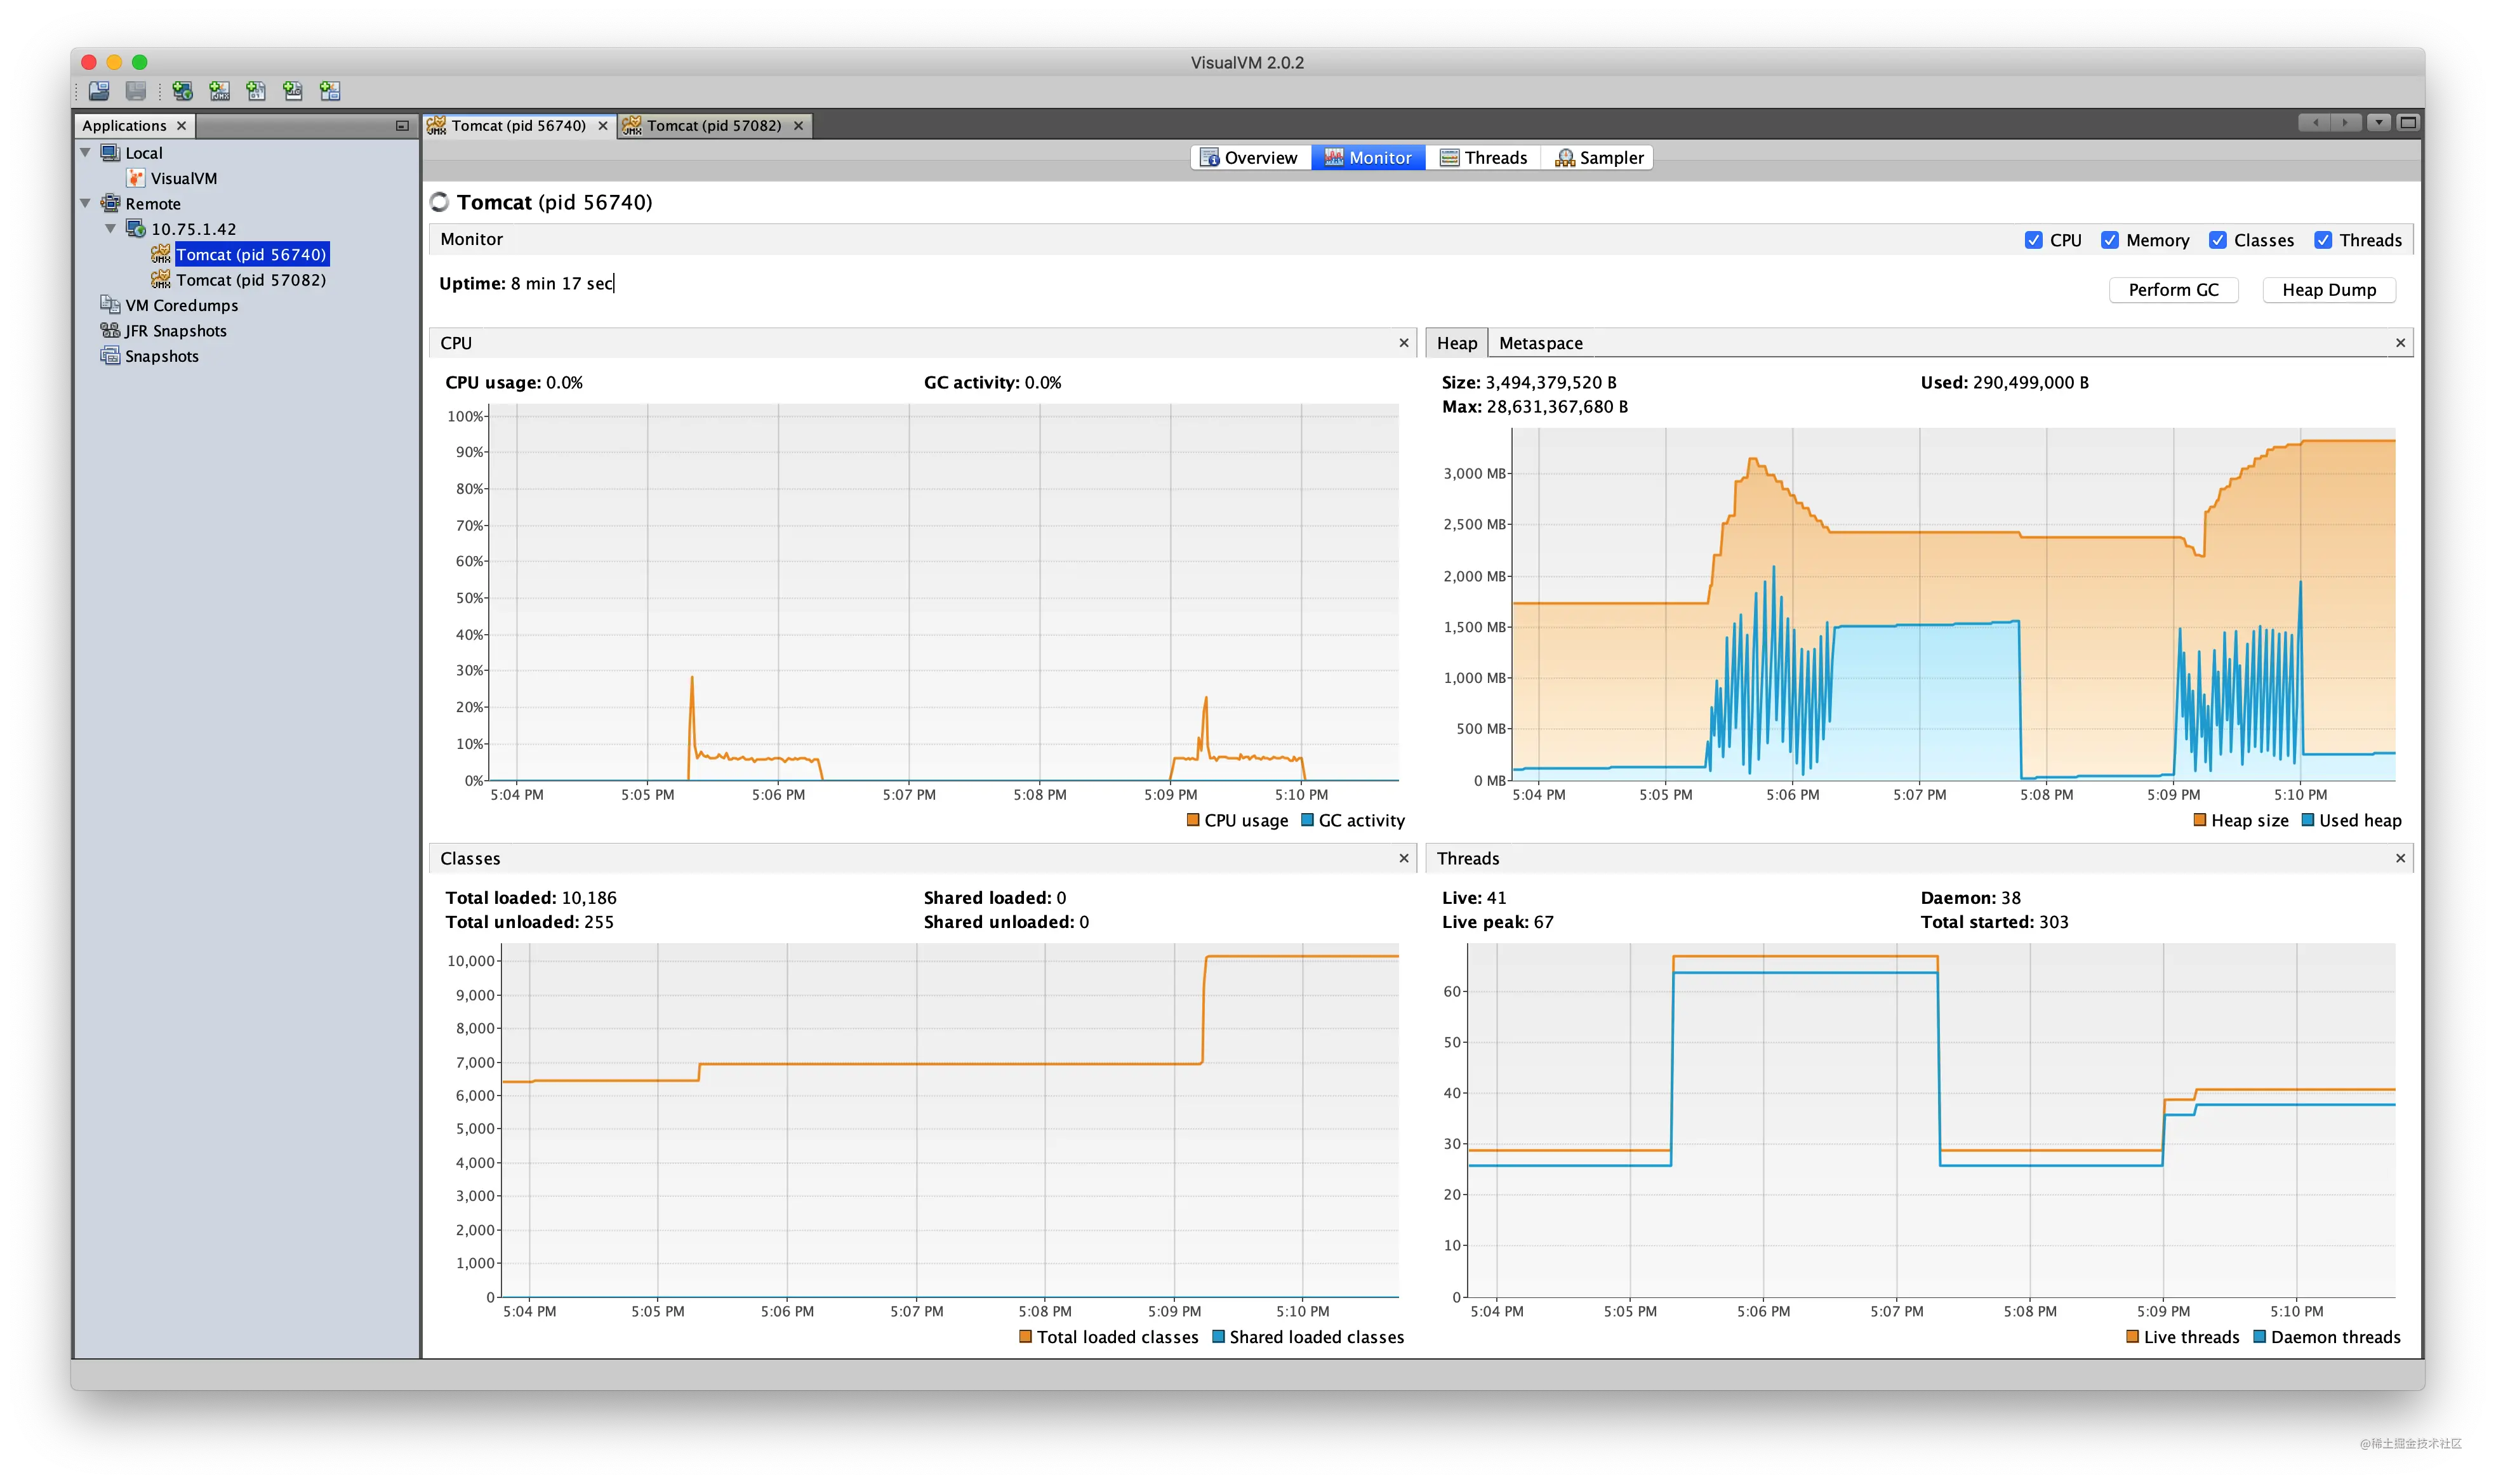Click the VM Coredumps icon in the tree
2496x1484 pixels.
point(110,305)
